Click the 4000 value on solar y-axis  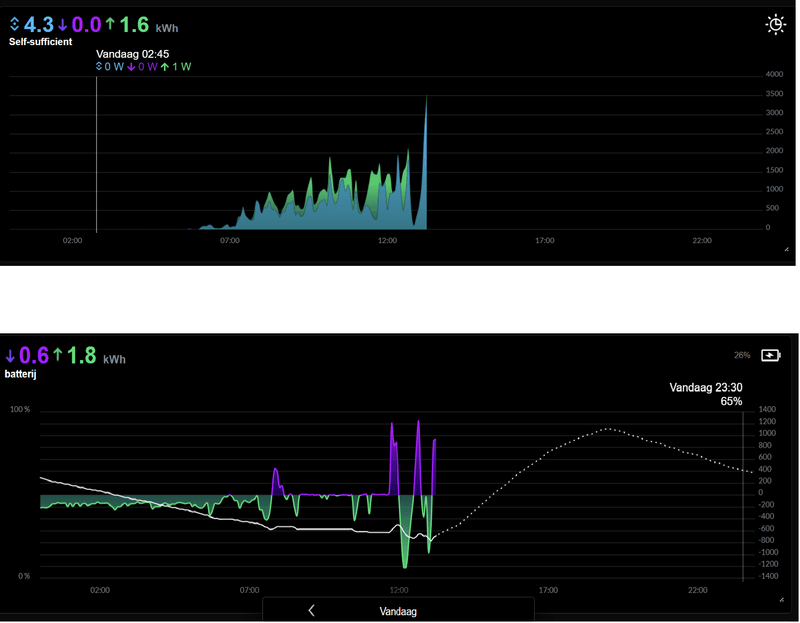pyautogui.click(x=774, y=74)
